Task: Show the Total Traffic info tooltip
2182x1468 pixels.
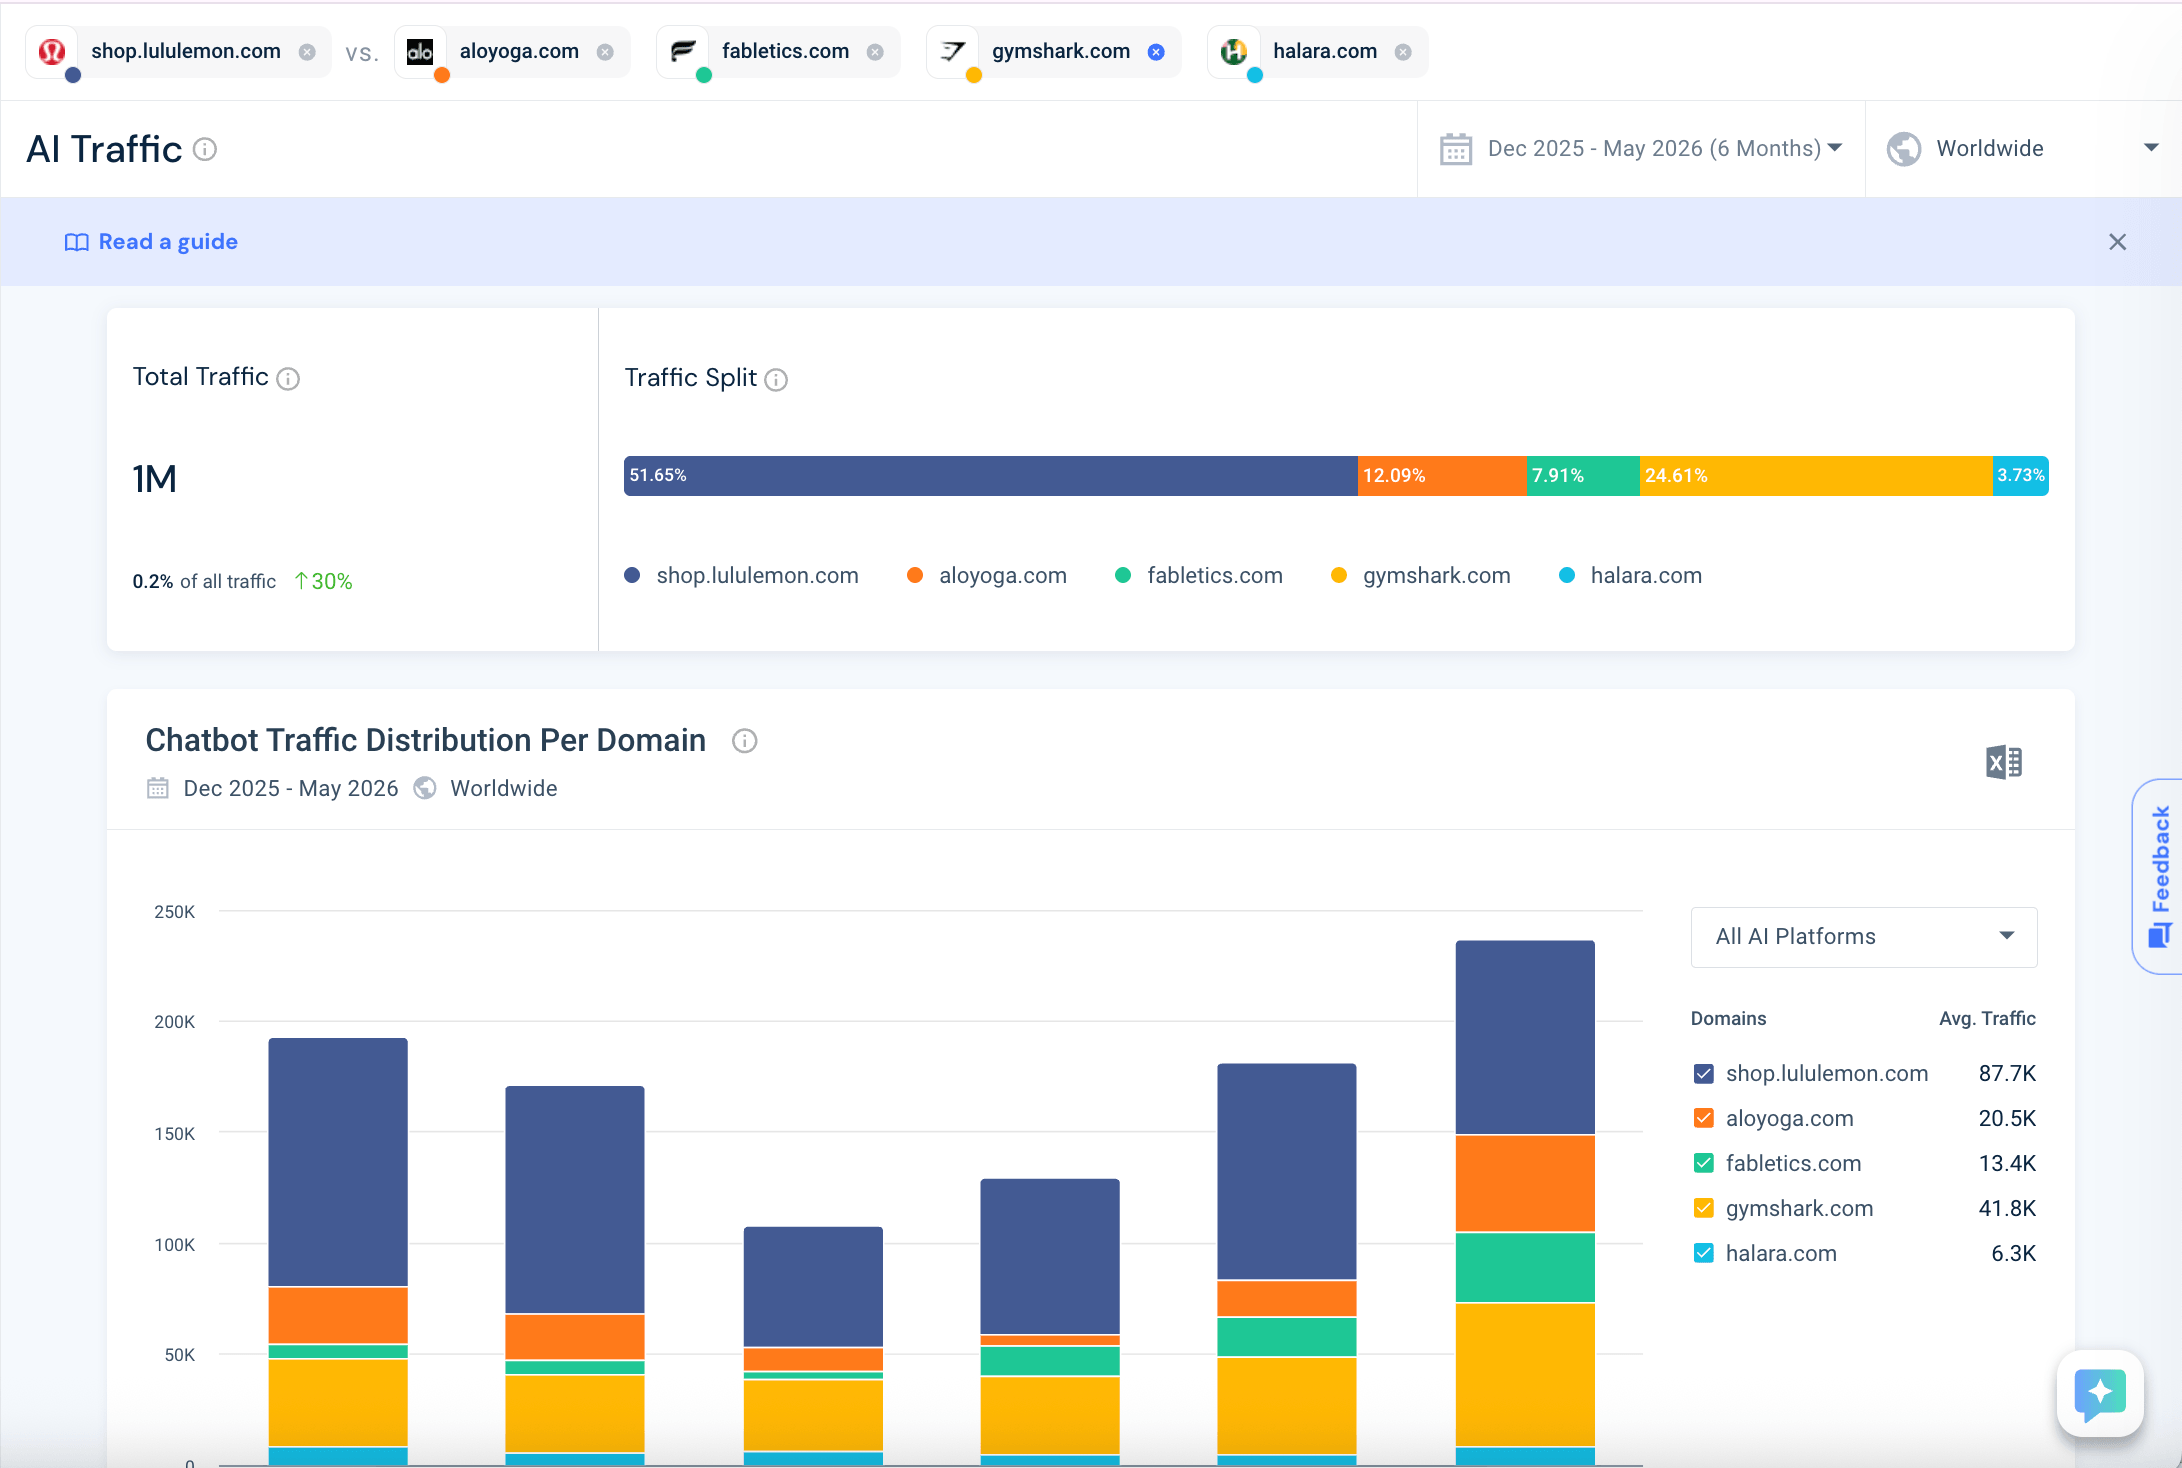Action: pyautogui.click(x=288, y=379)
